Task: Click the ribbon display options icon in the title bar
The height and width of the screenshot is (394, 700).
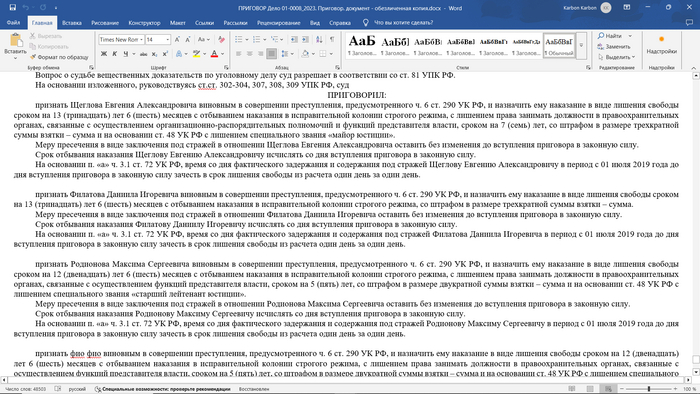Action: 627,8
